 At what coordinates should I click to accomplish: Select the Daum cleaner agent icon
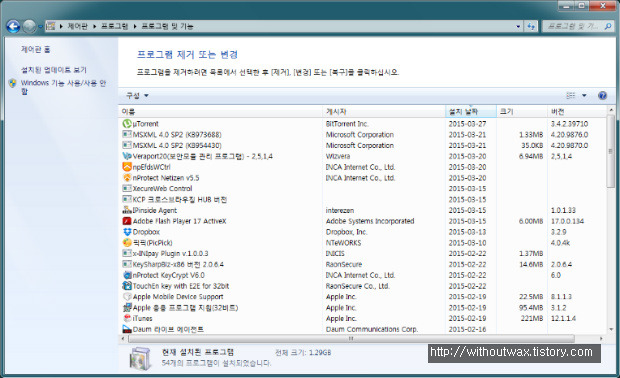[127, 329]
